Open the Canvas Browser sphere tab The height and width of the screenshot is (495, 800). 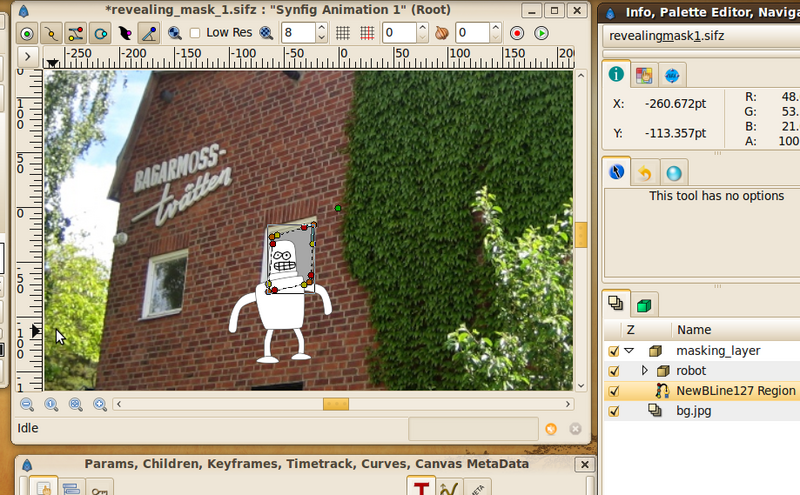[x=674, y=172]
